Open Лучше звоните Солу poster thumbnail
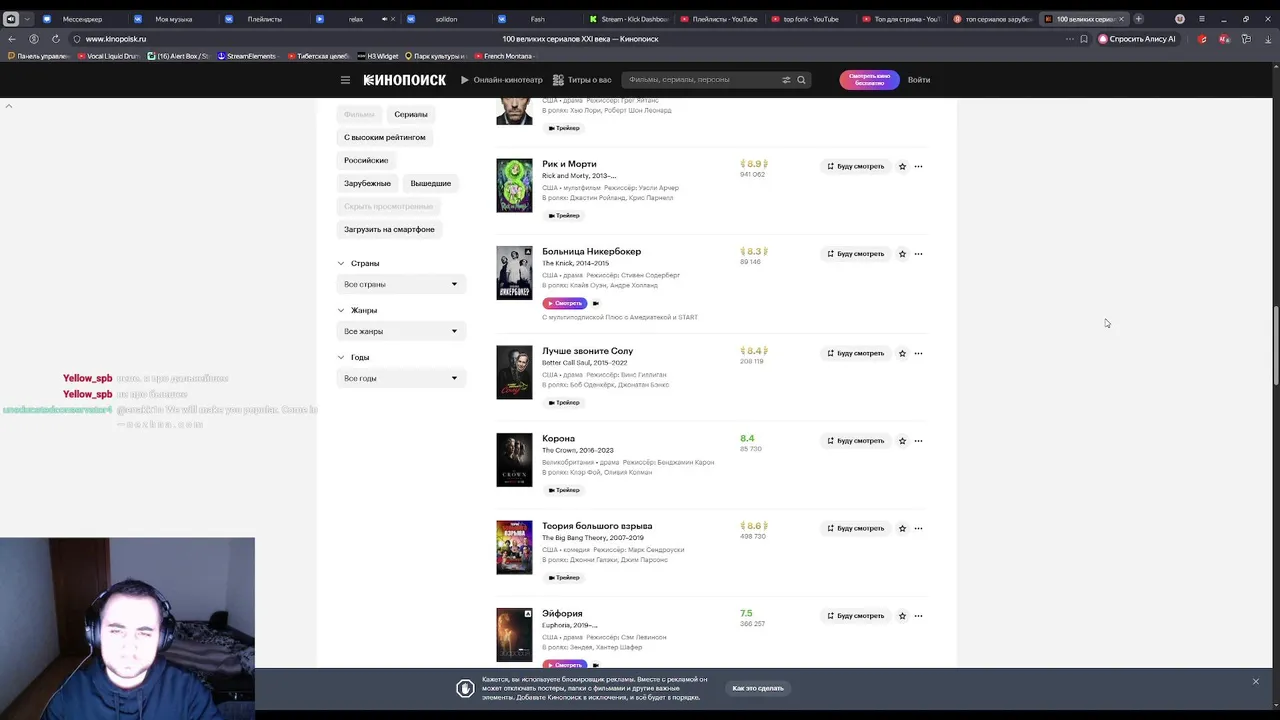The width and height of the screenshot is (1280, 720). click(514, 372)
